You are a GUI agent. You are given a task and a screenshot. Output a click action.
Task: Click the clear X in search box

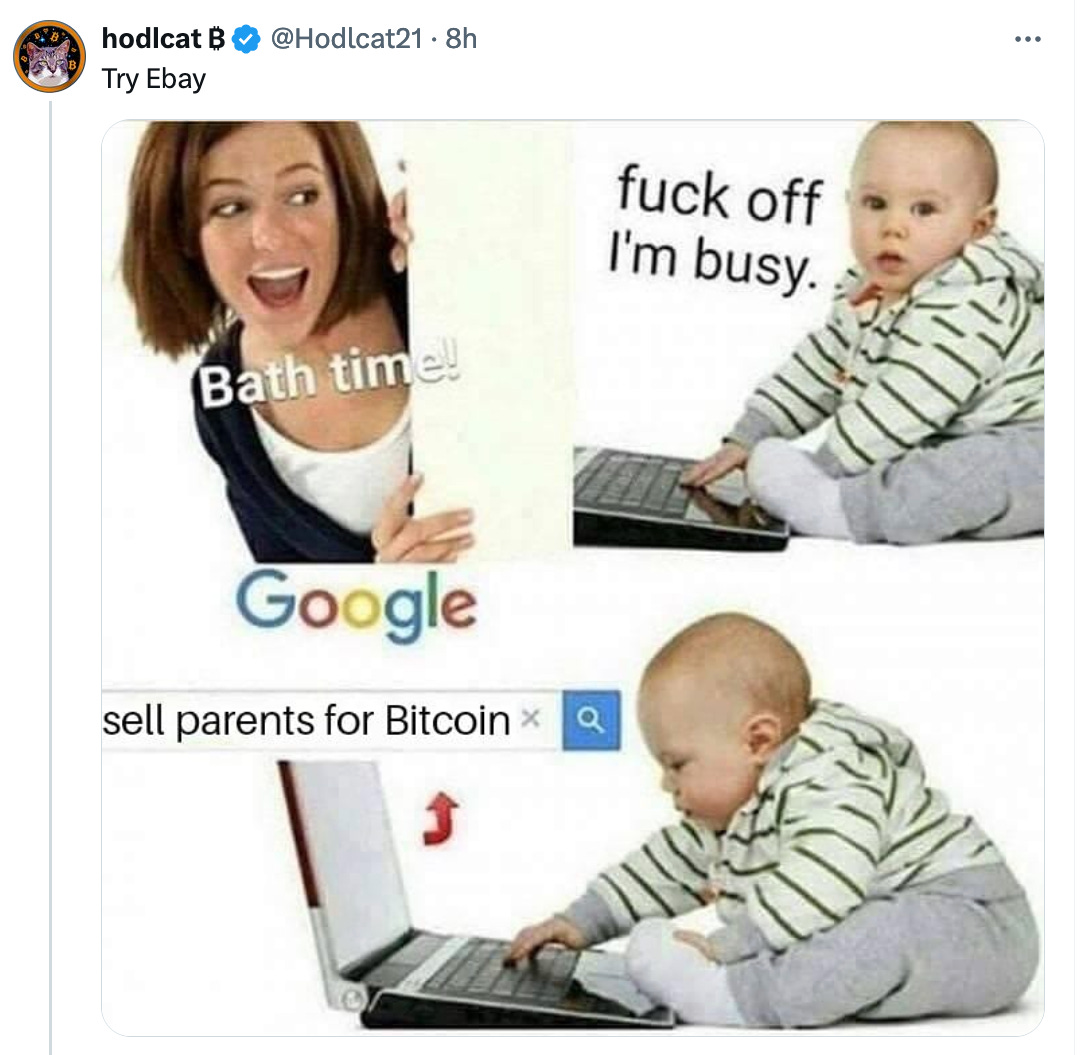coord(530,717)
